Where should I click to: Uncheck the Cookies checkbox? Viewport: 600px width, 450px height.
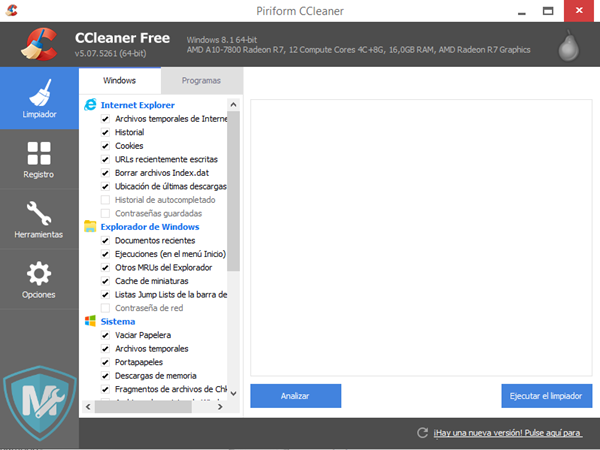(105, 146)
